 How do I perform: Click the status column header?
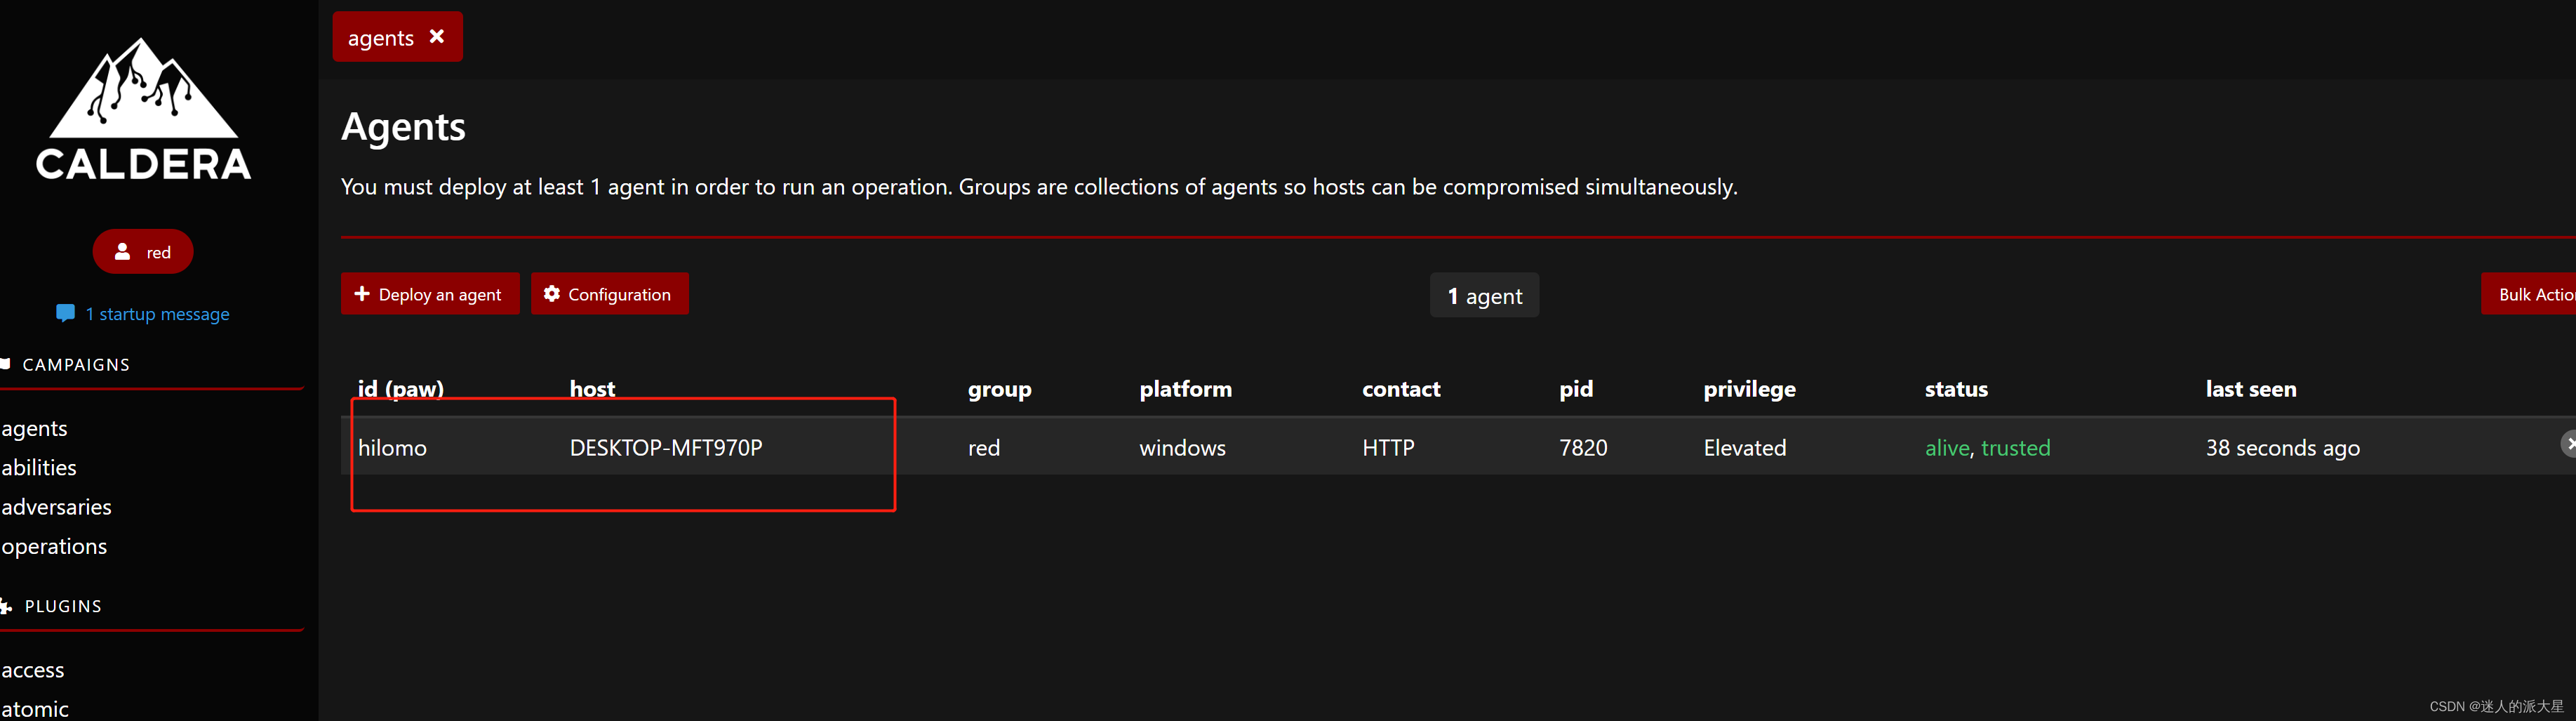click(x=1956, y=389)
